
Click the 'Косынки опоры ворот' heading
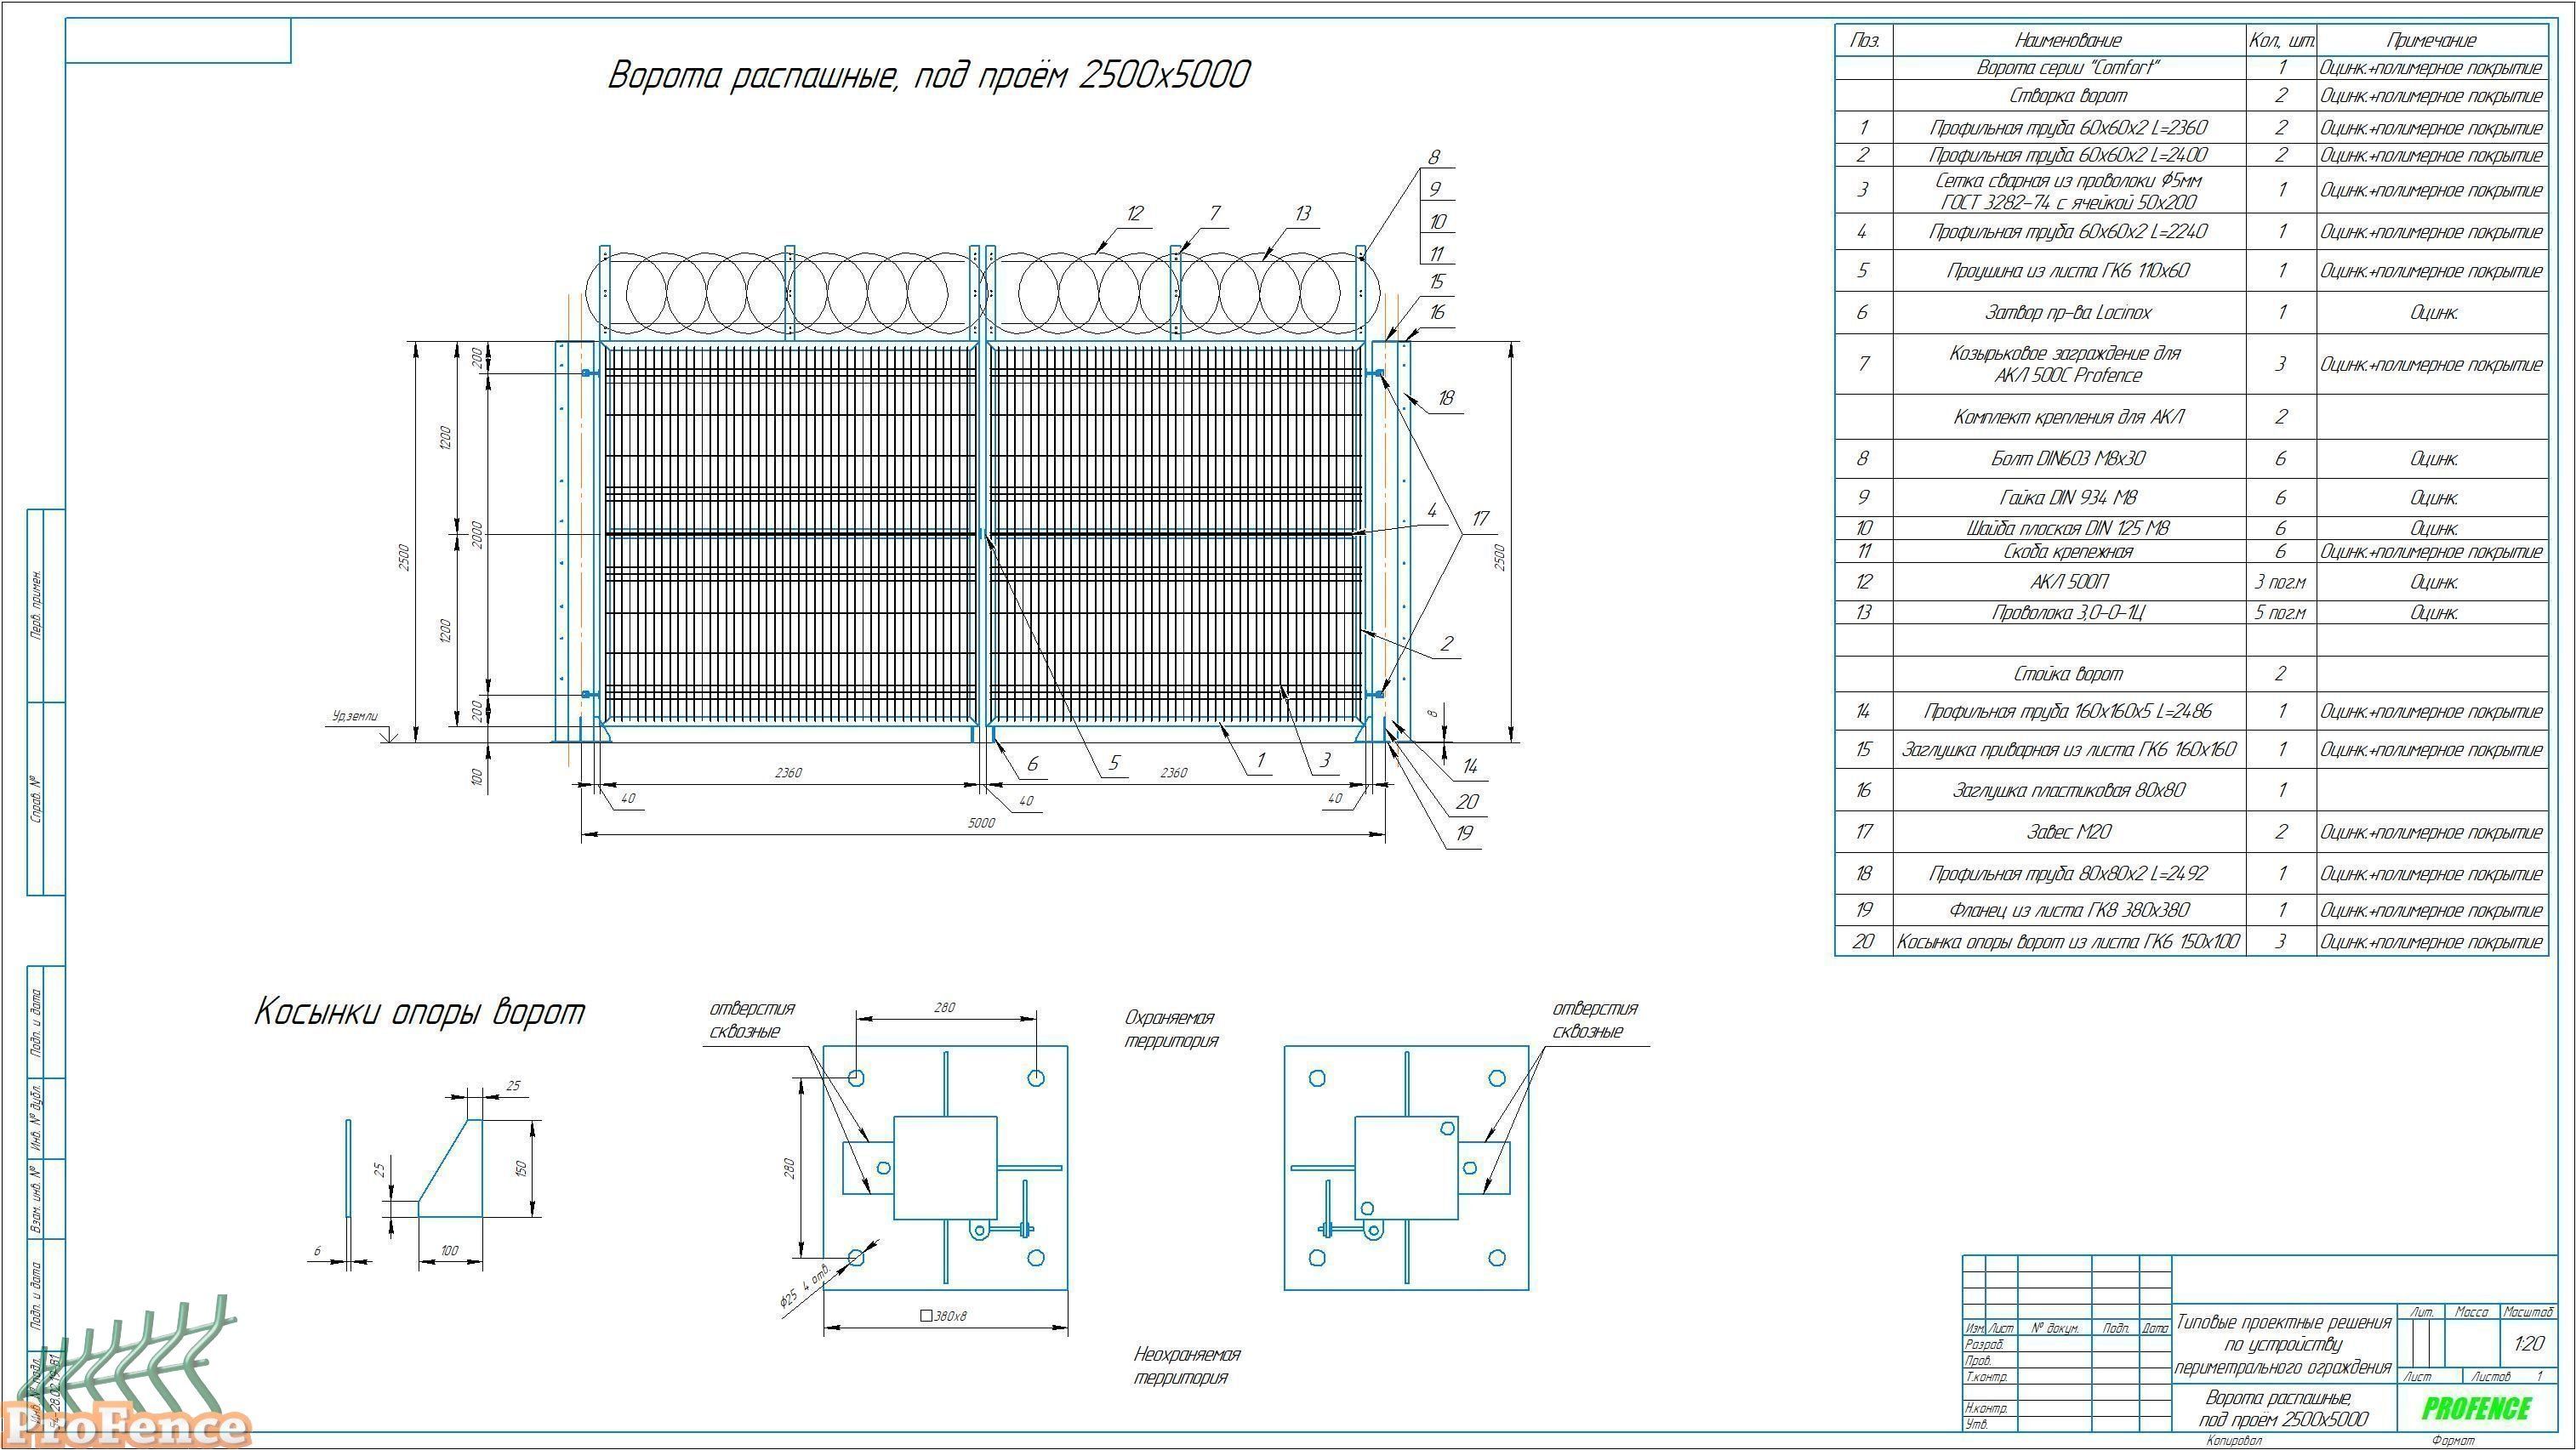pos(419,1012)
